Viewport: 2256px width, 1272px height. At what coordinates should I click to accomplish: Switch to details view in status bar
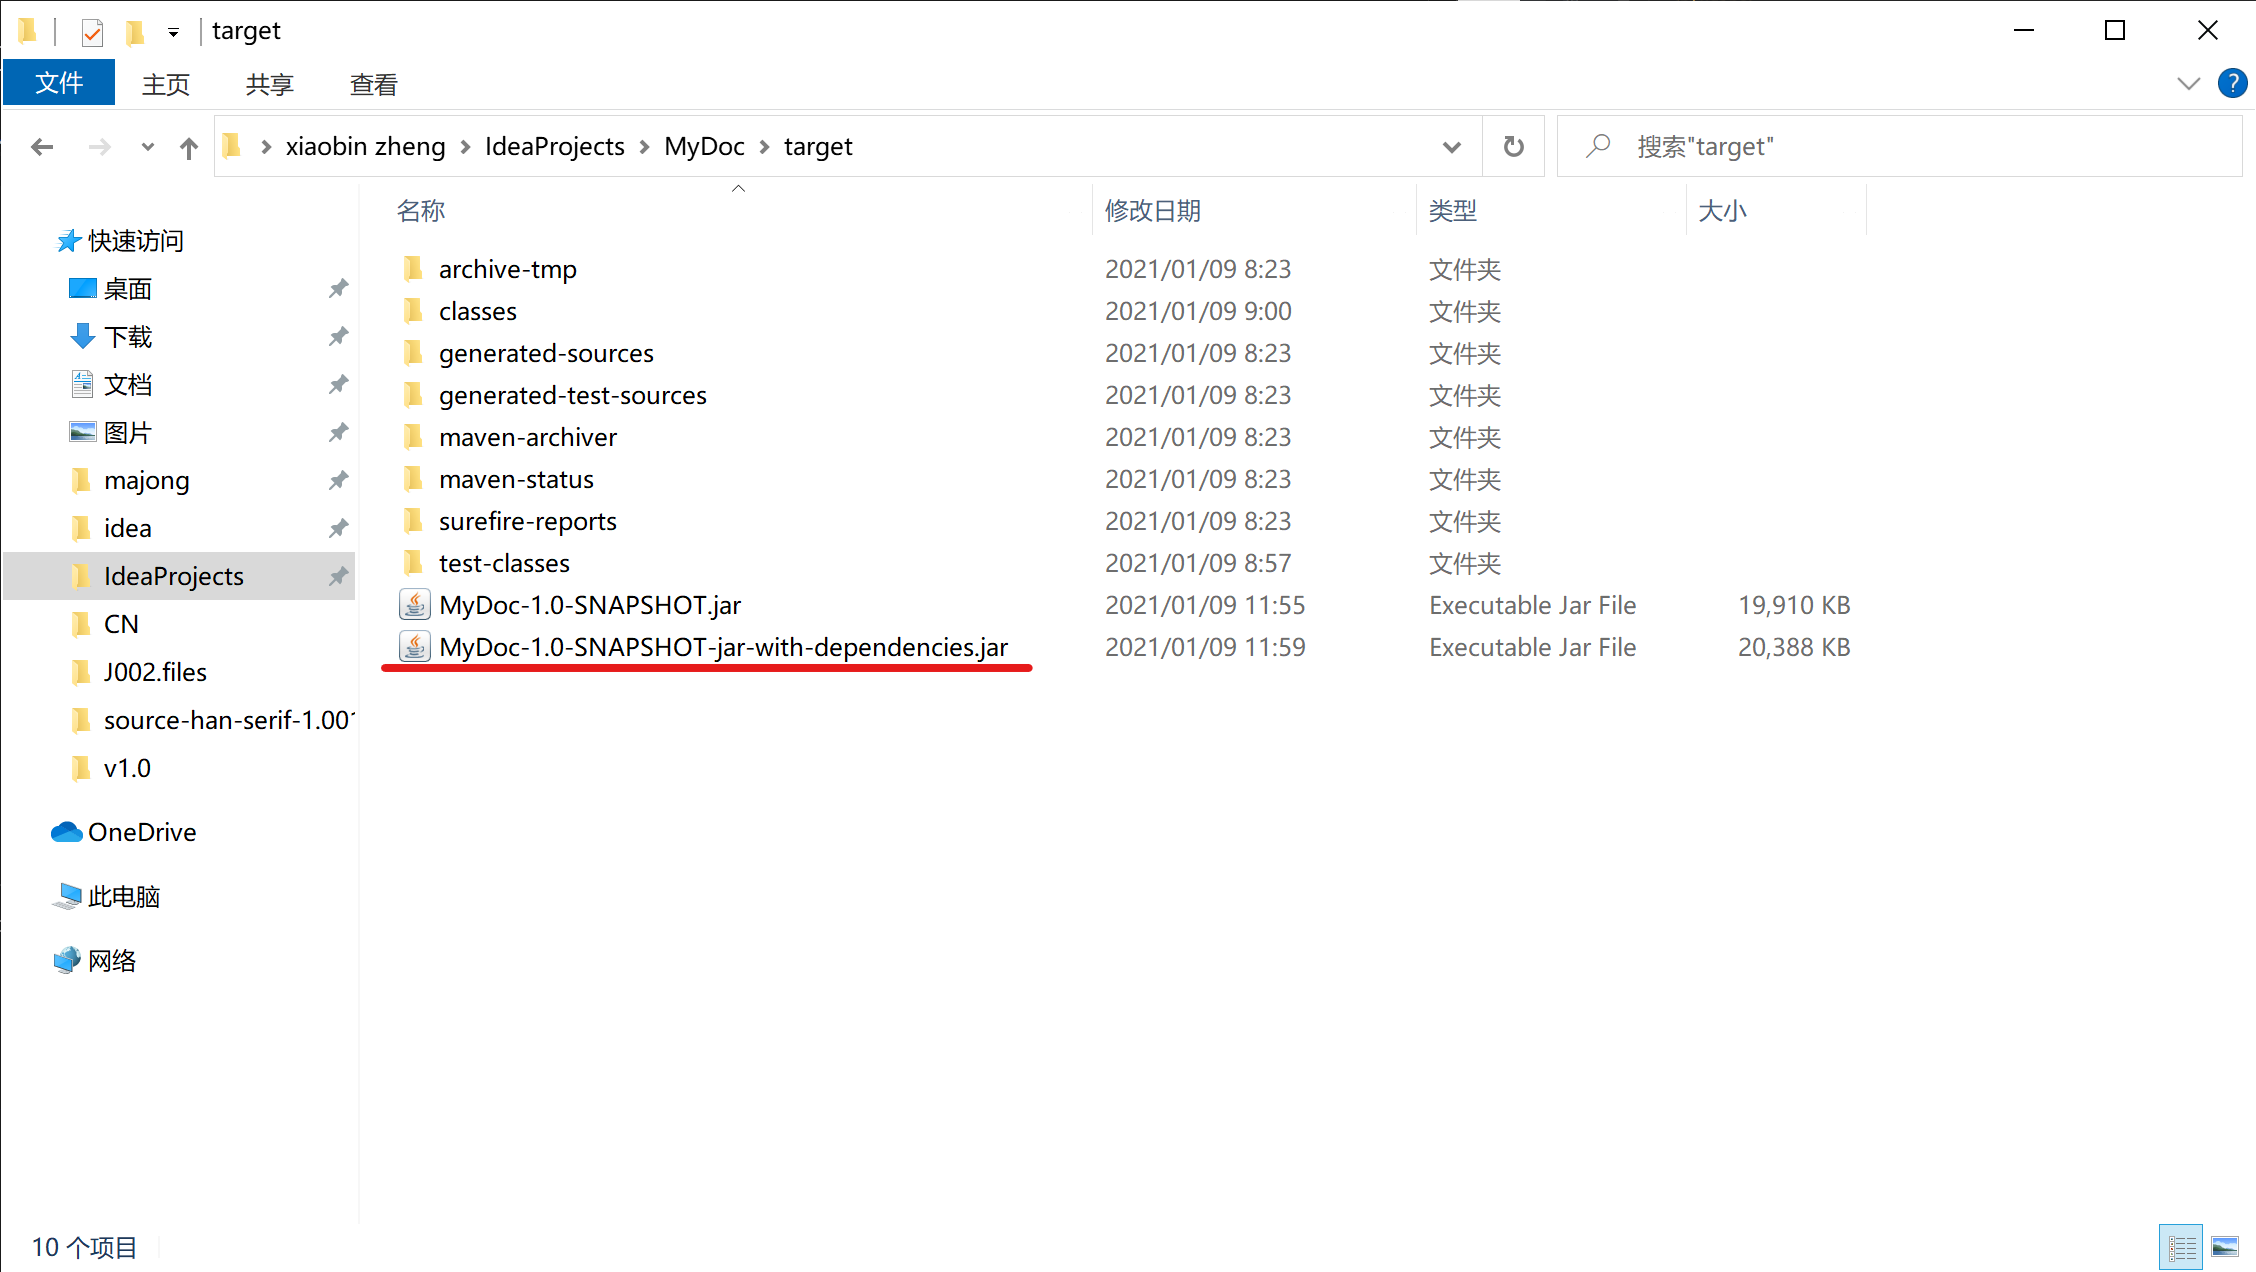click(x=2181, y=1246)
